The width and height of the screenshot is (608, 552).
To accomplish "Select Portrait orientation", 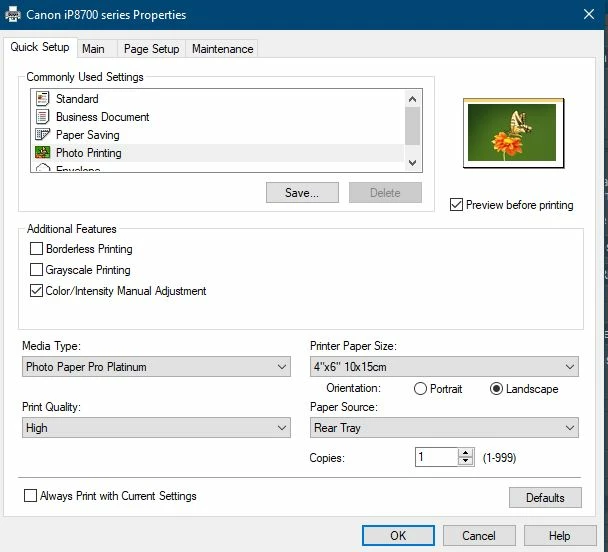I will click(x=420, y=388).
